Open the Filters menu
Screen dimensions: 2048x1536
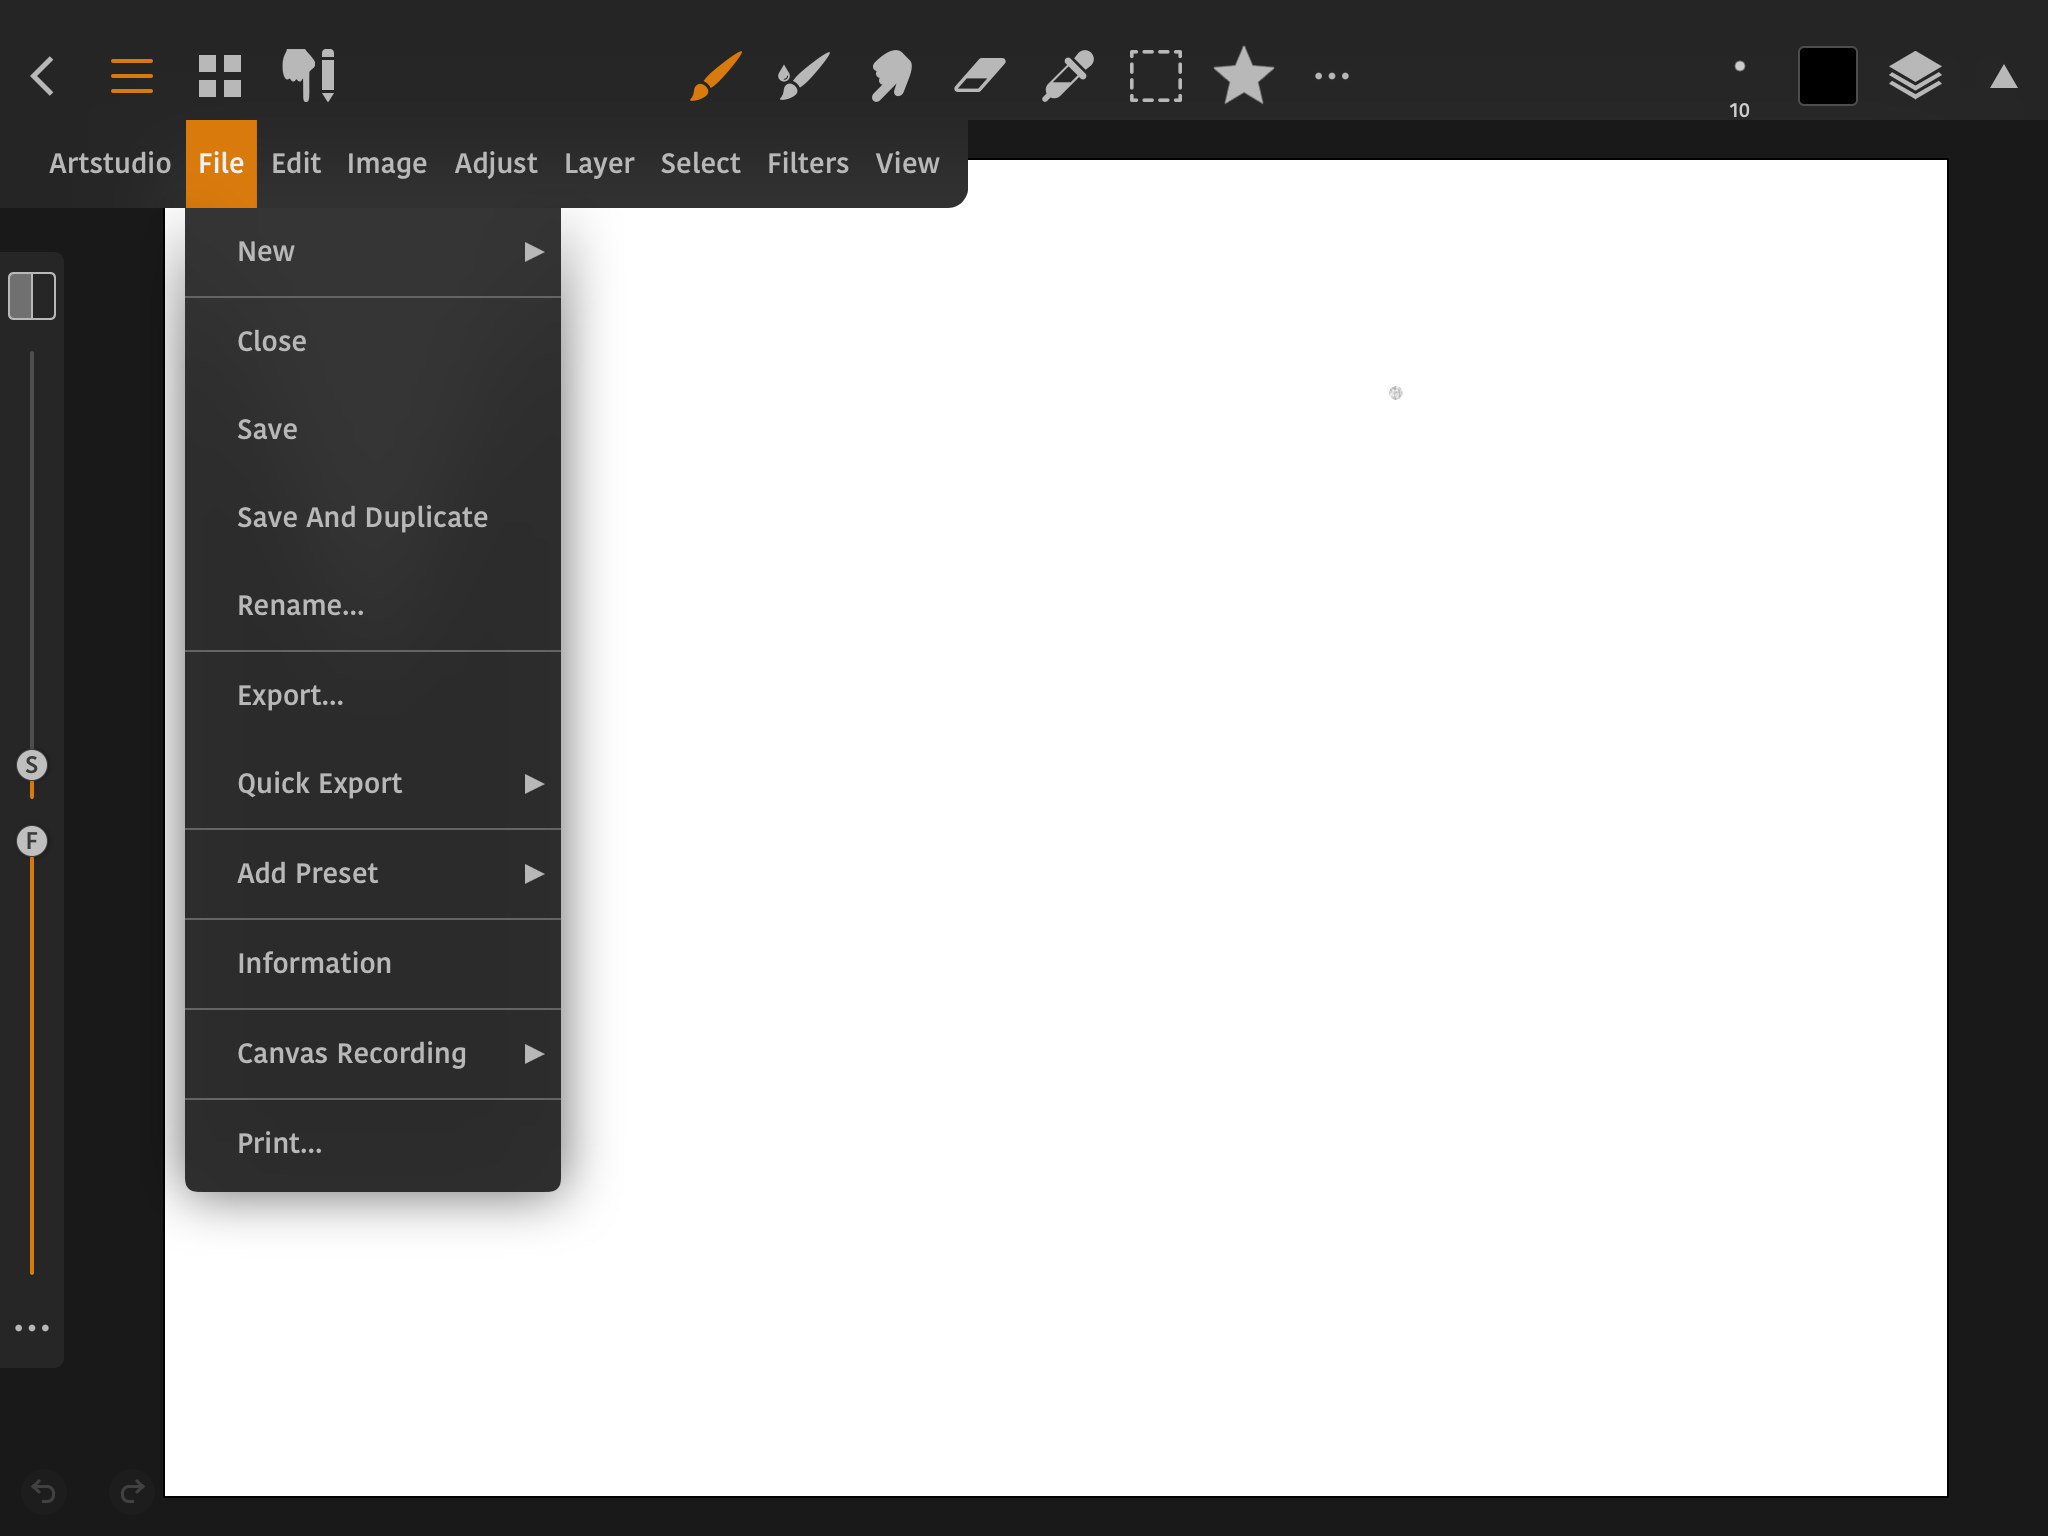[x=807, y=163]
